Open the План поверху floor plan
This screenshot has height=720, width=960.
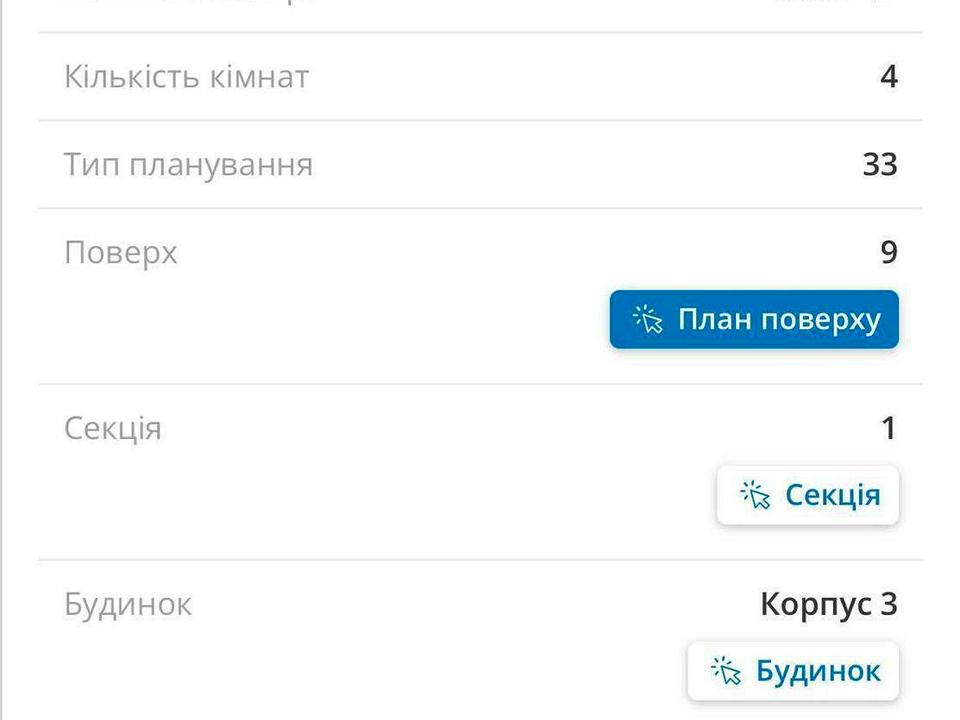tap(754, 320)
